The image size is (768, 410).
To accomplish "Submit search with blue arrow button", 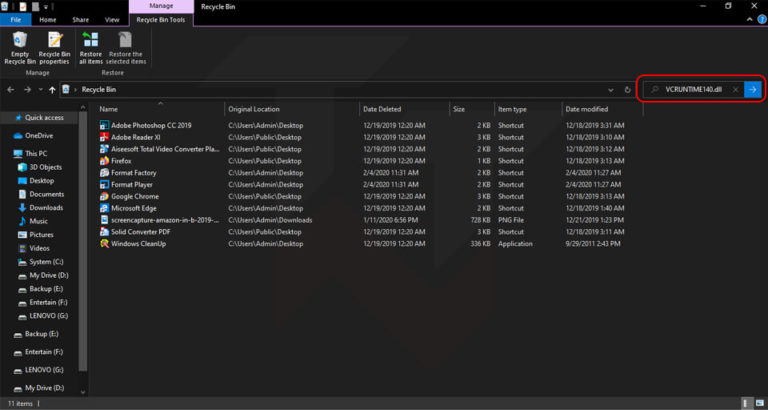I will [x=753, y=90].
